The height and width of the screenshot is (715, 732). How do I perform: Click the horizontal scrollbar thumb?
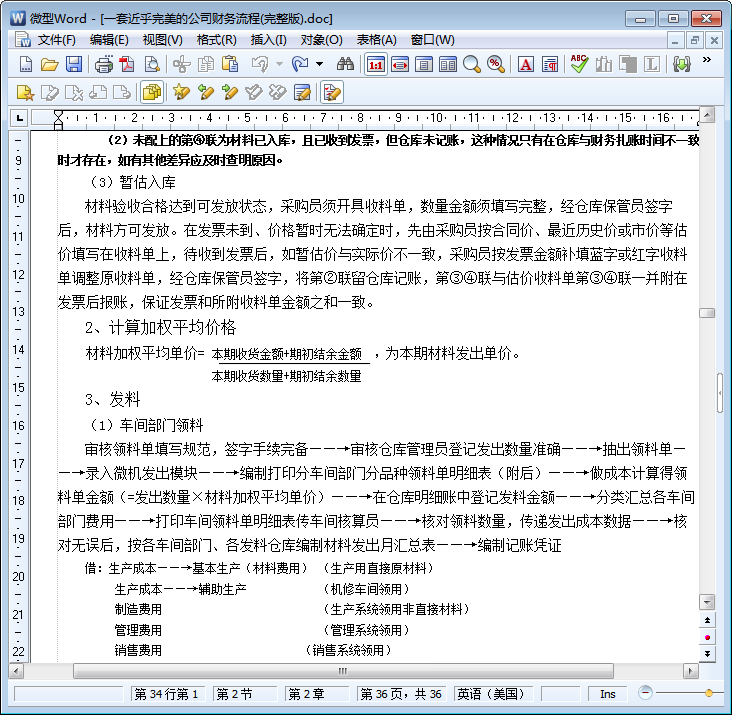click(343, 672)
